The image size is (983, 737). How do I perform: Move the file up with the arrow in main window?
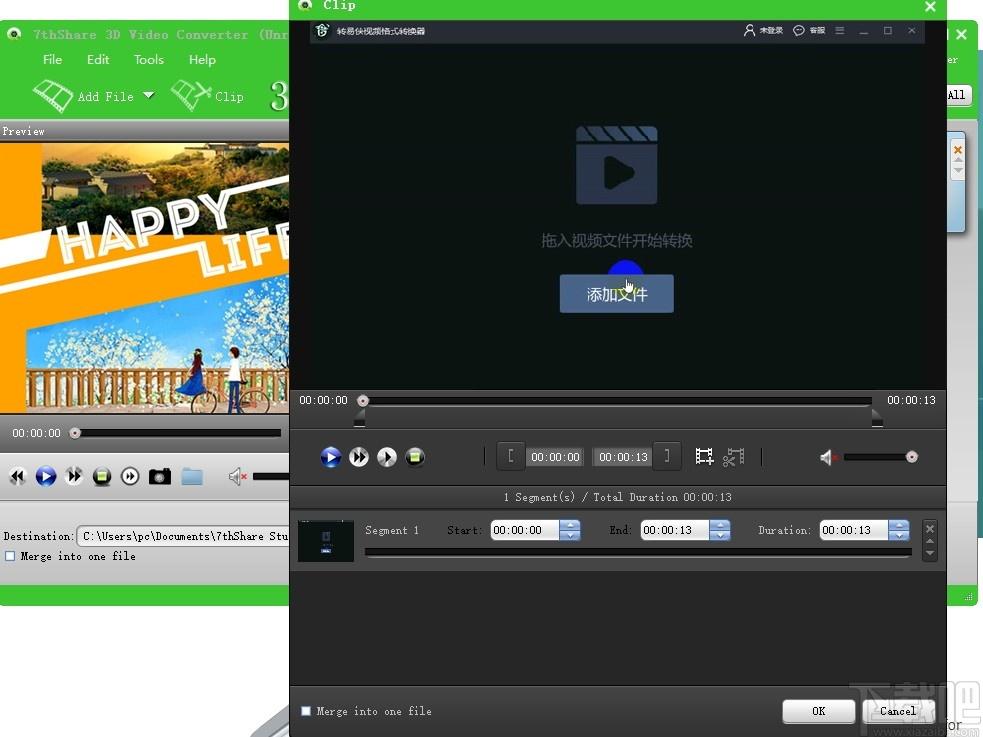point(957,160)
